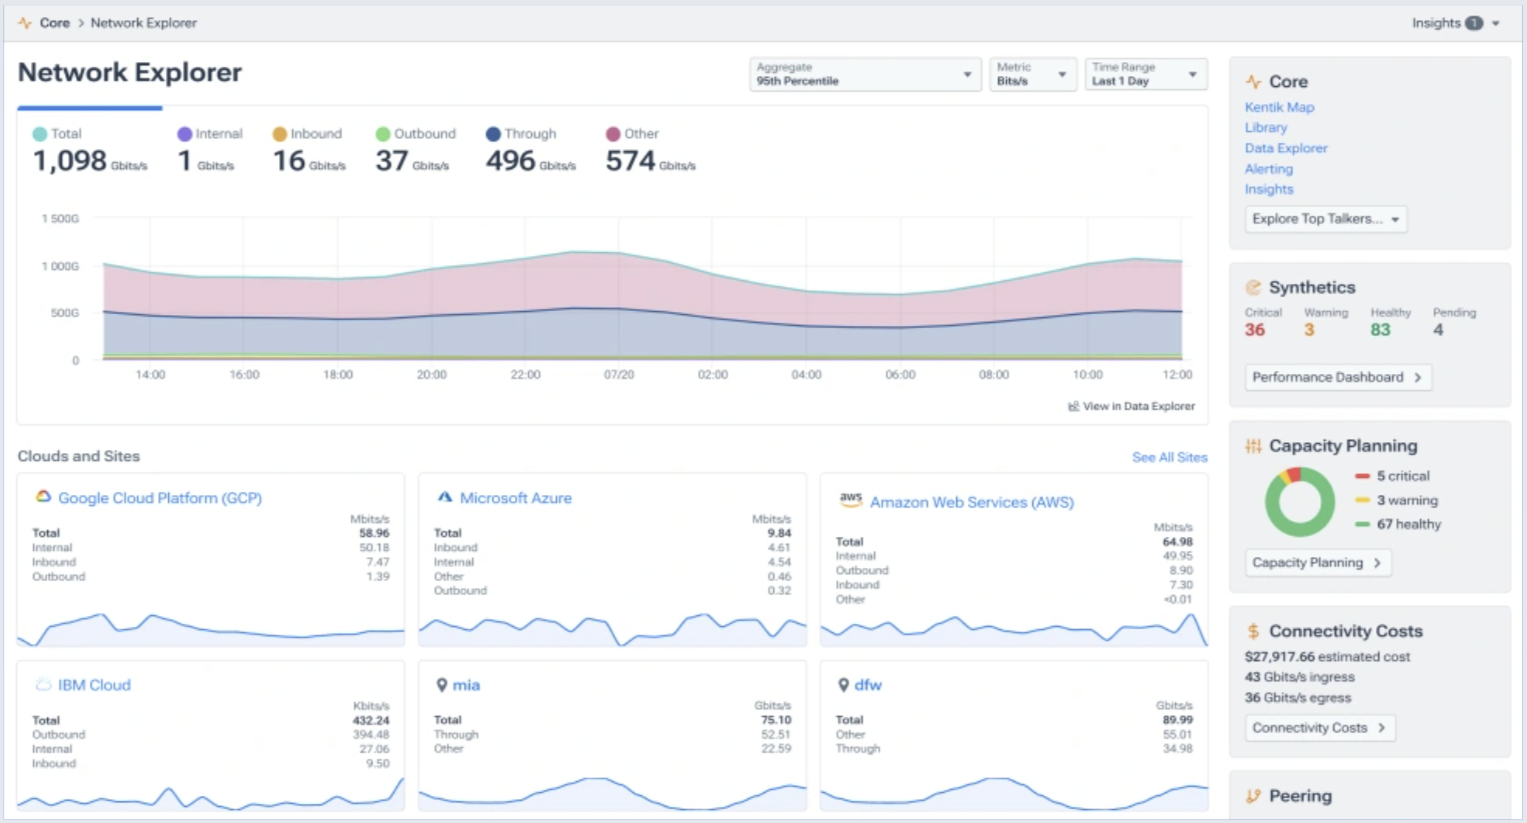Click the Connectivity Costs dollar icon
This screenshot has height=823, width=1527.
(1253, 631)
